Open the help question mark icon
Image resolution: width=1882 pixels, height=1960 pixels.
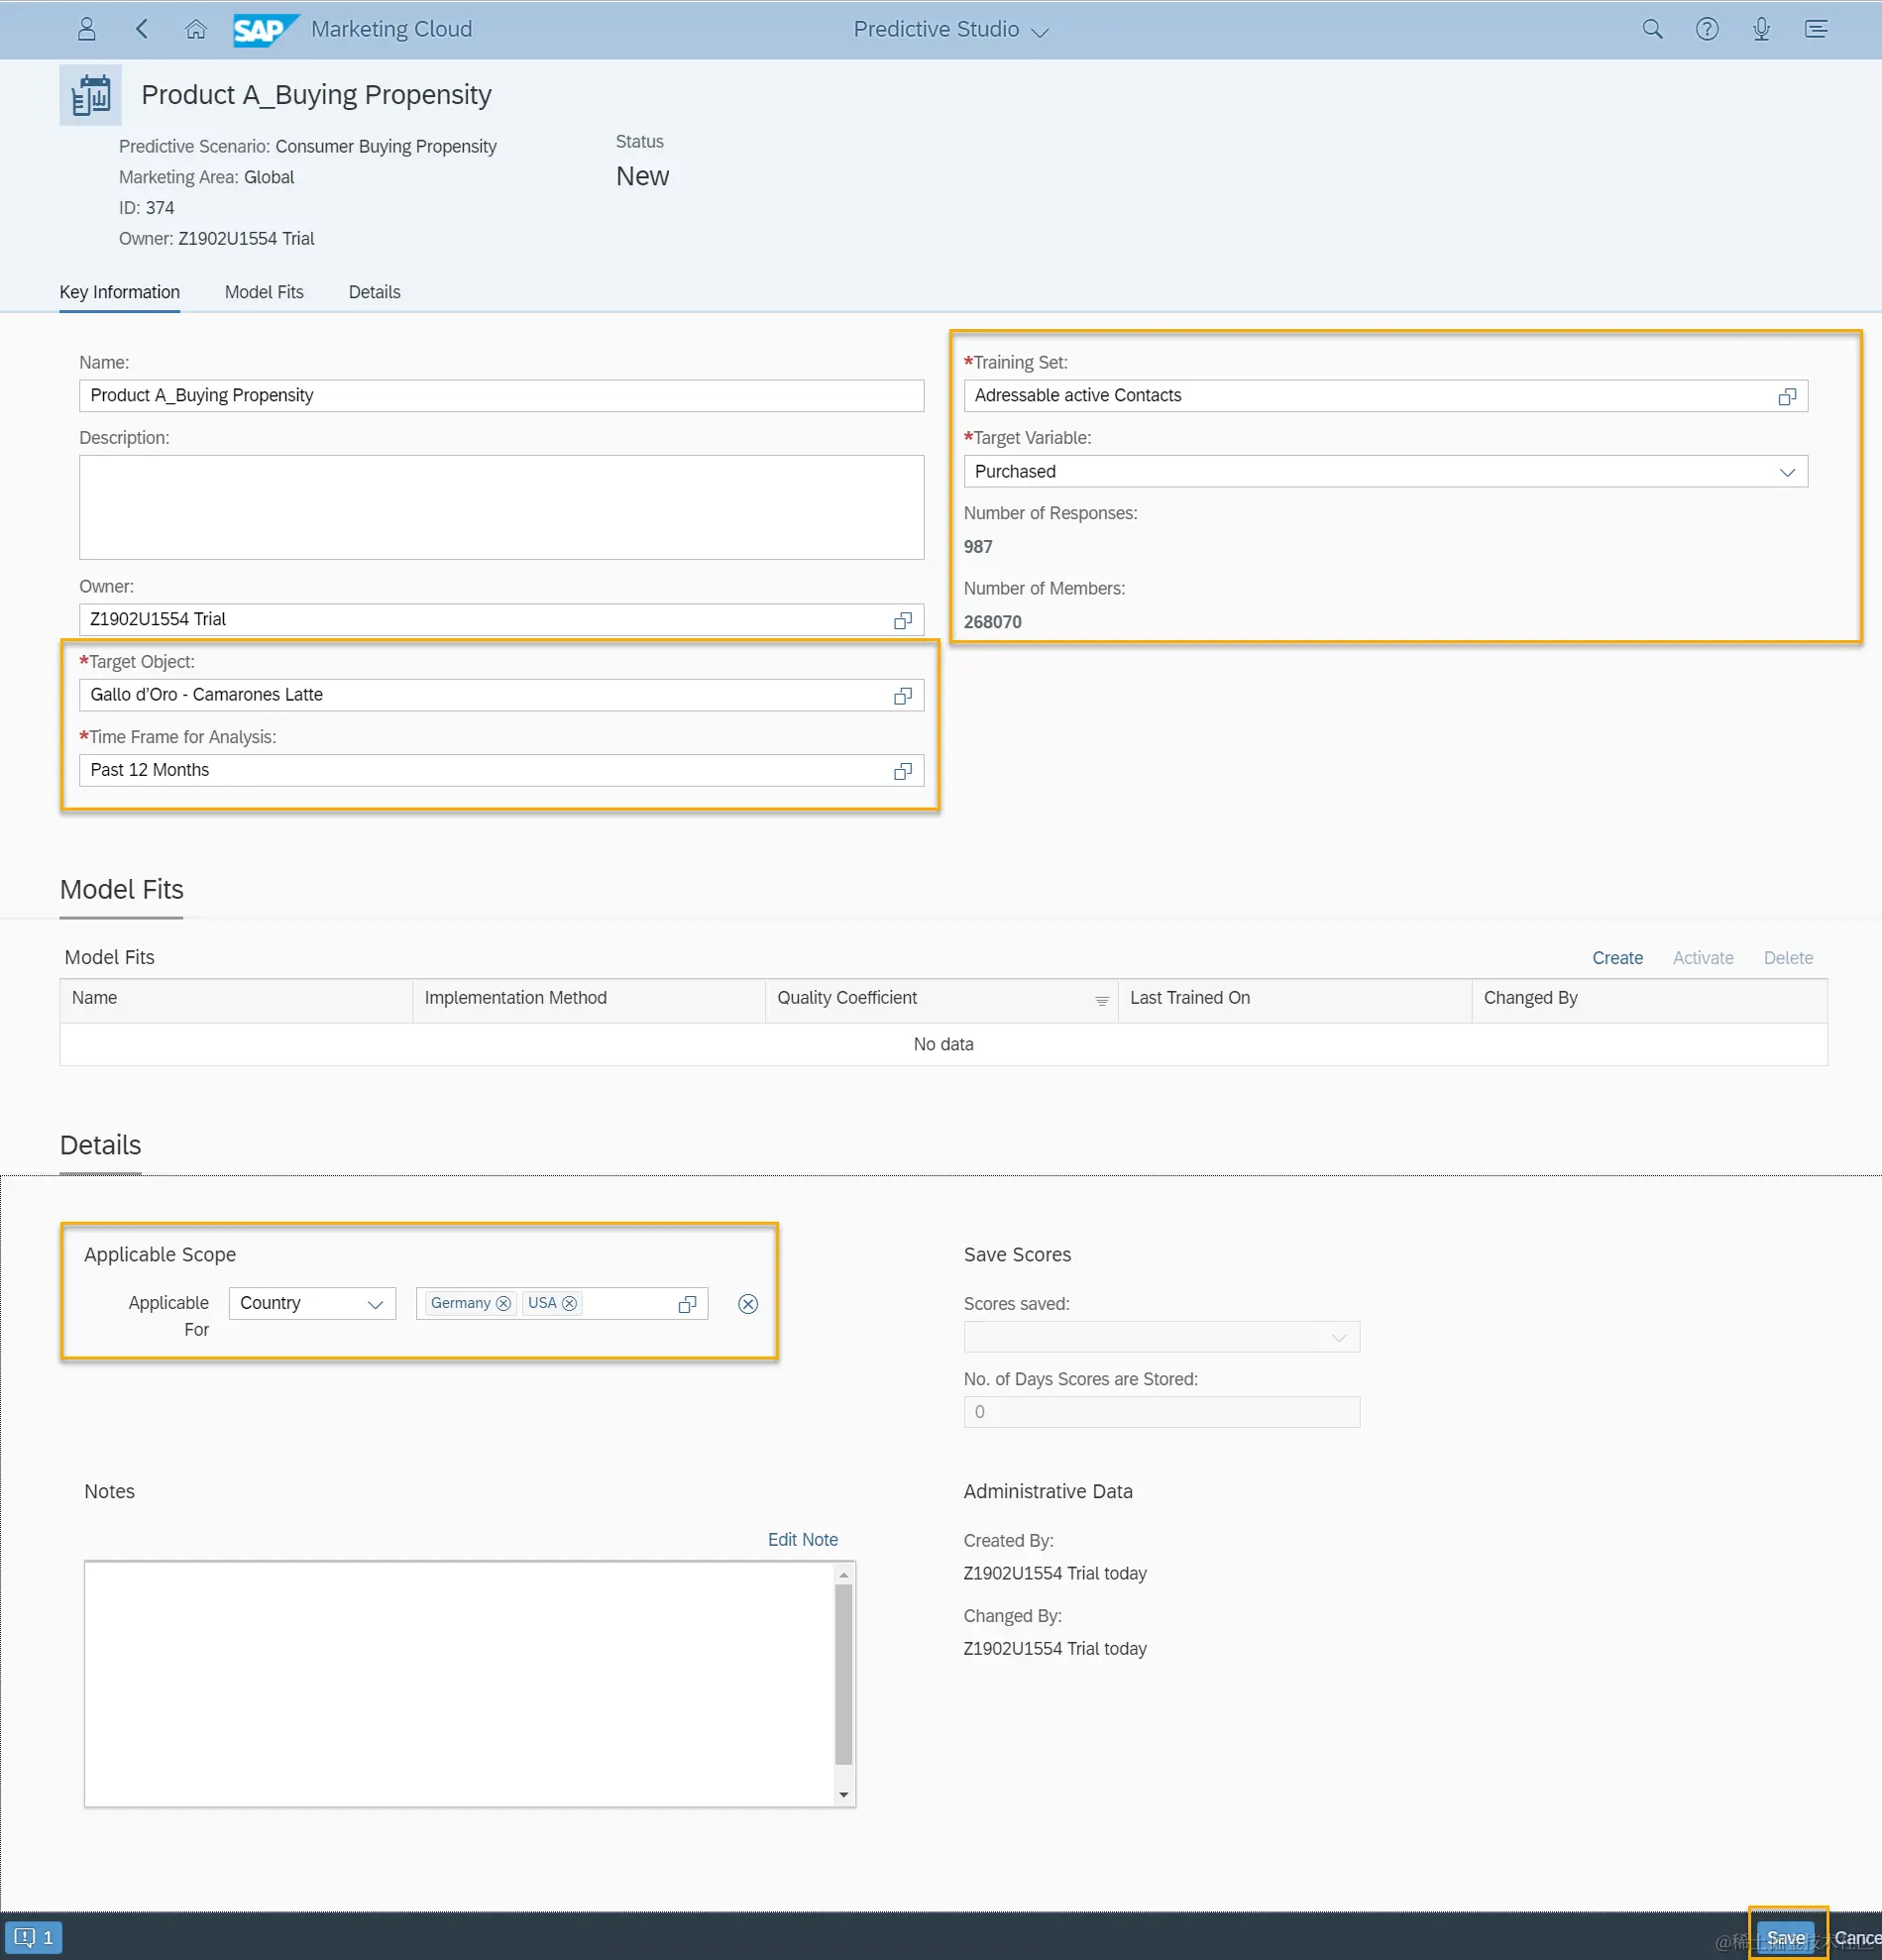1707,29
